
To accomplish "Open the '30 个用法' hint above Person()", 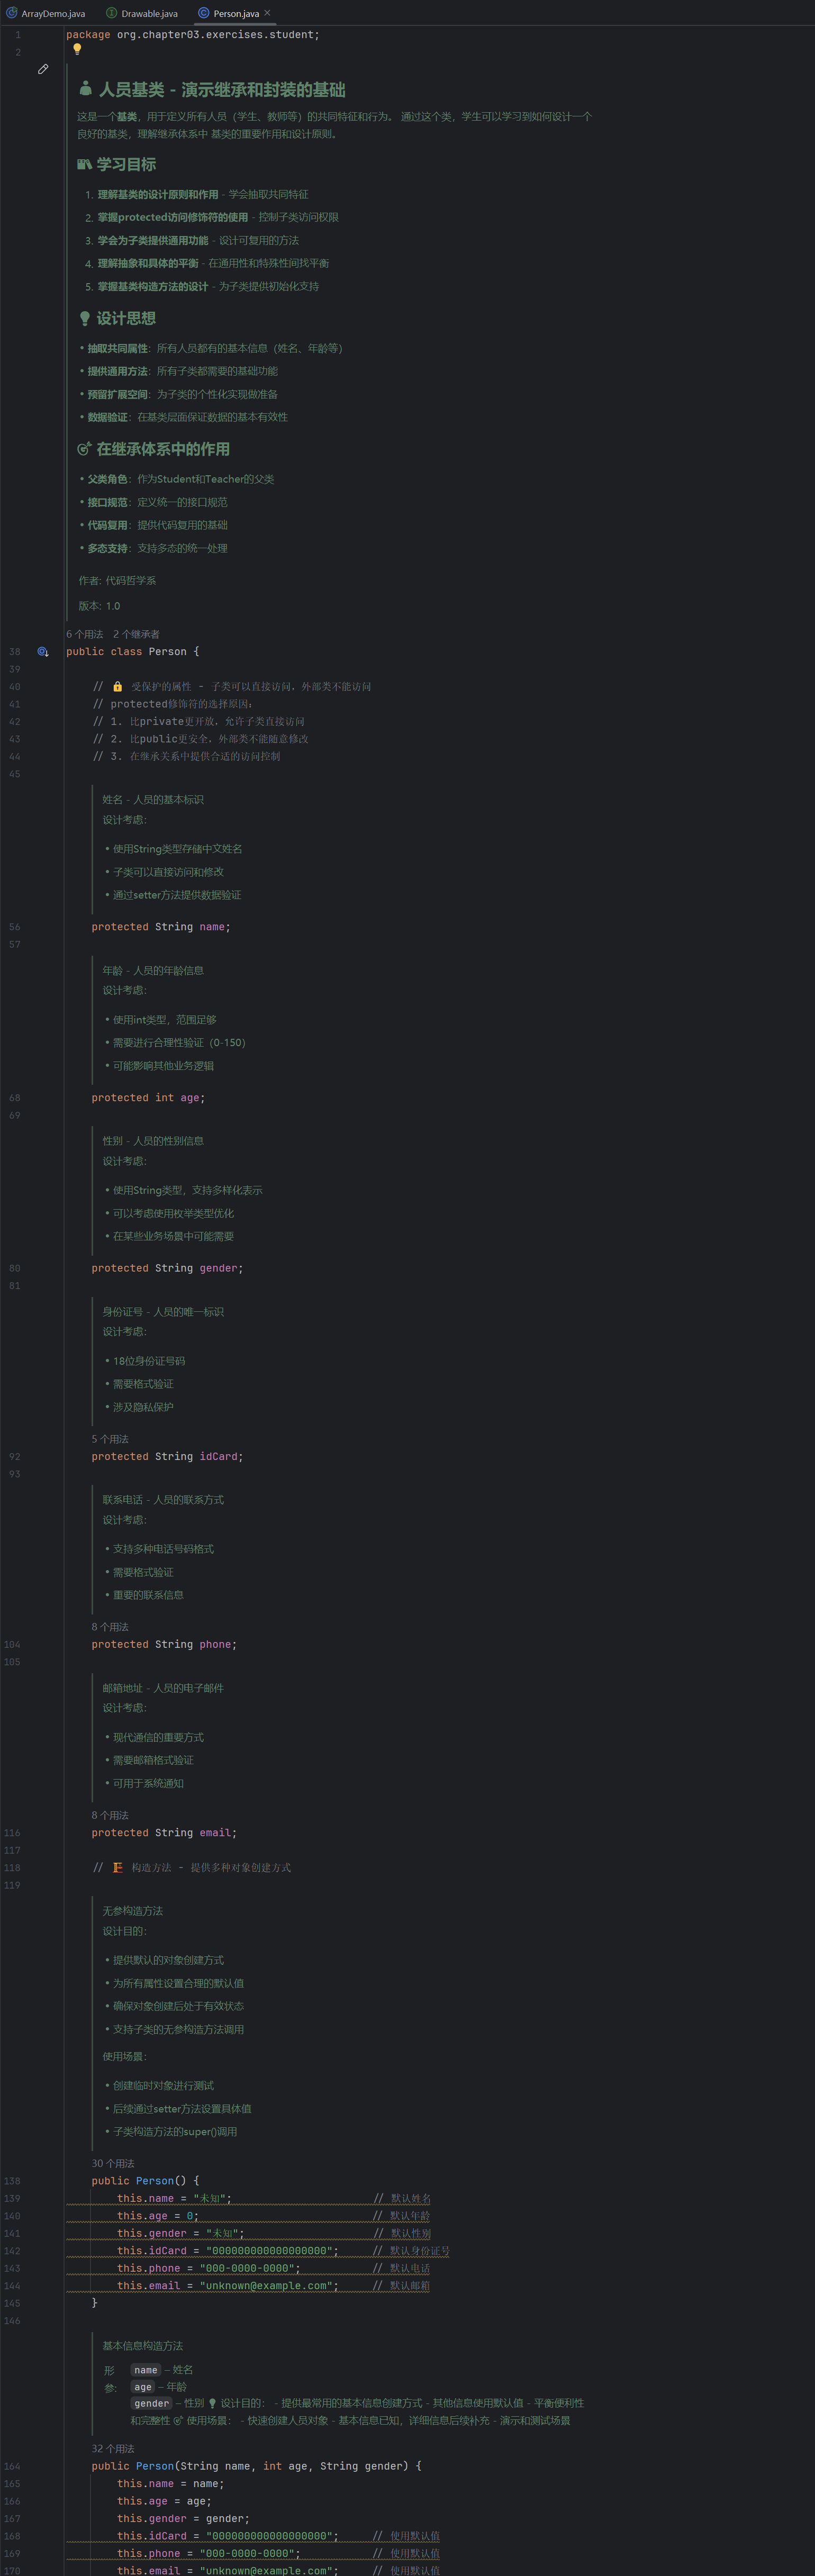I will pos(113,2163).
